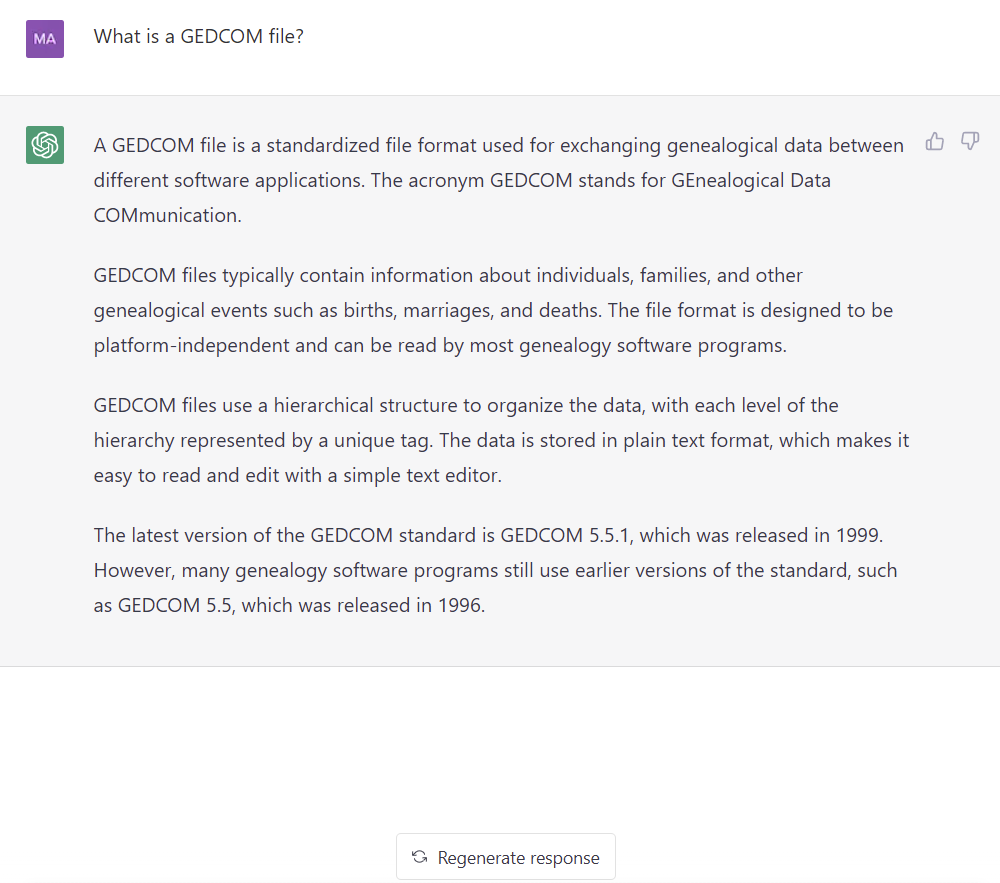Click the green ChatGPT logo avatar
1000x883 pixels.
45,145
